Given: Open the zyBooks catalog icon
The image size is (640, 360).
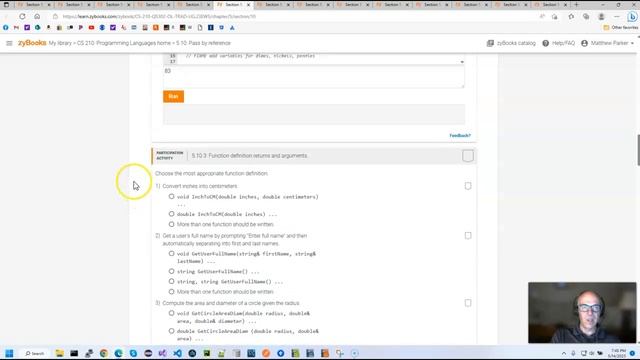Looking at the screenshot, I should (490, 43).
